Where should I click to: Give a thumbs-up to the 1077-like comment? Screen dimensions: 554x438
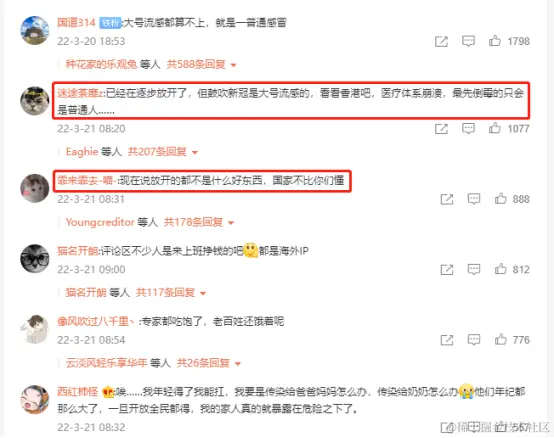pyautogui.click(x=495, y=128)
